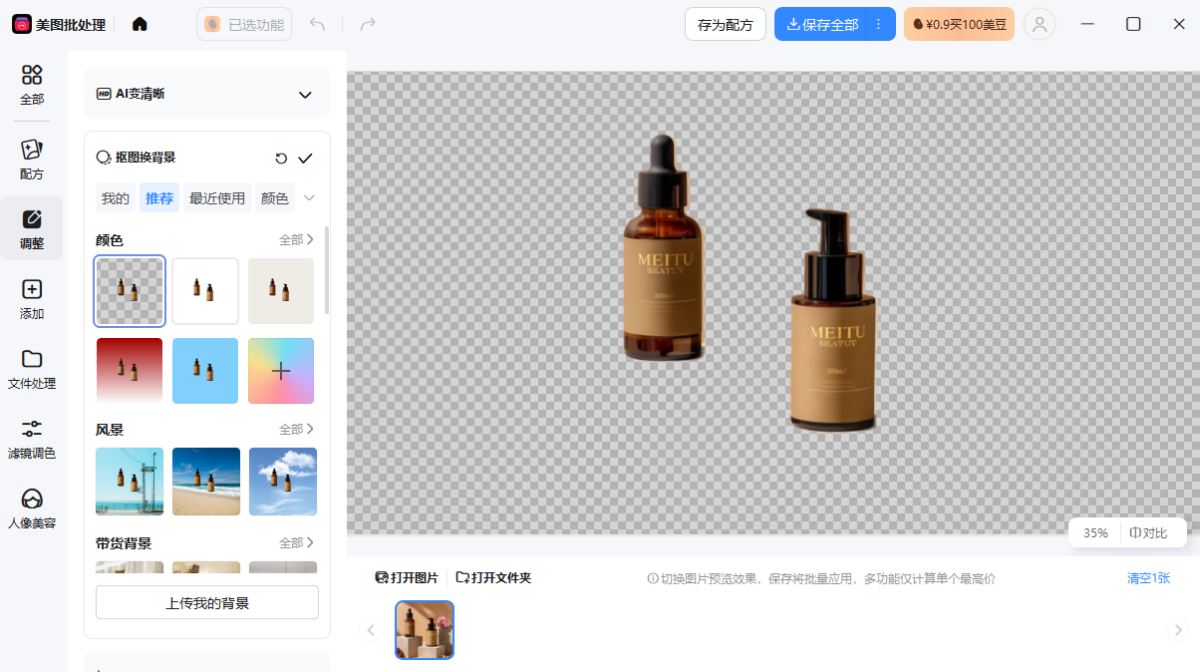Confirm cutout with the checkmark icon
This screenshot has height=672, width=1200.
pyautogui.click(x=305, y=158)
